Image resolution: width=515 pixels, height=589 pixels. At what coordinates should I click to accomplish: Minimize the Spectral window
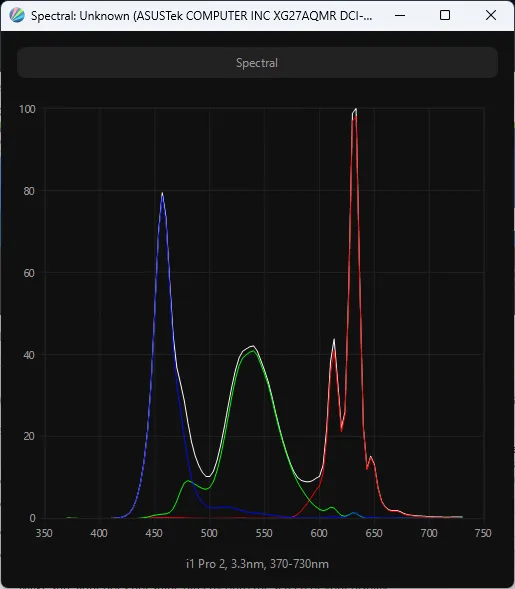click(x=400, y=15)
